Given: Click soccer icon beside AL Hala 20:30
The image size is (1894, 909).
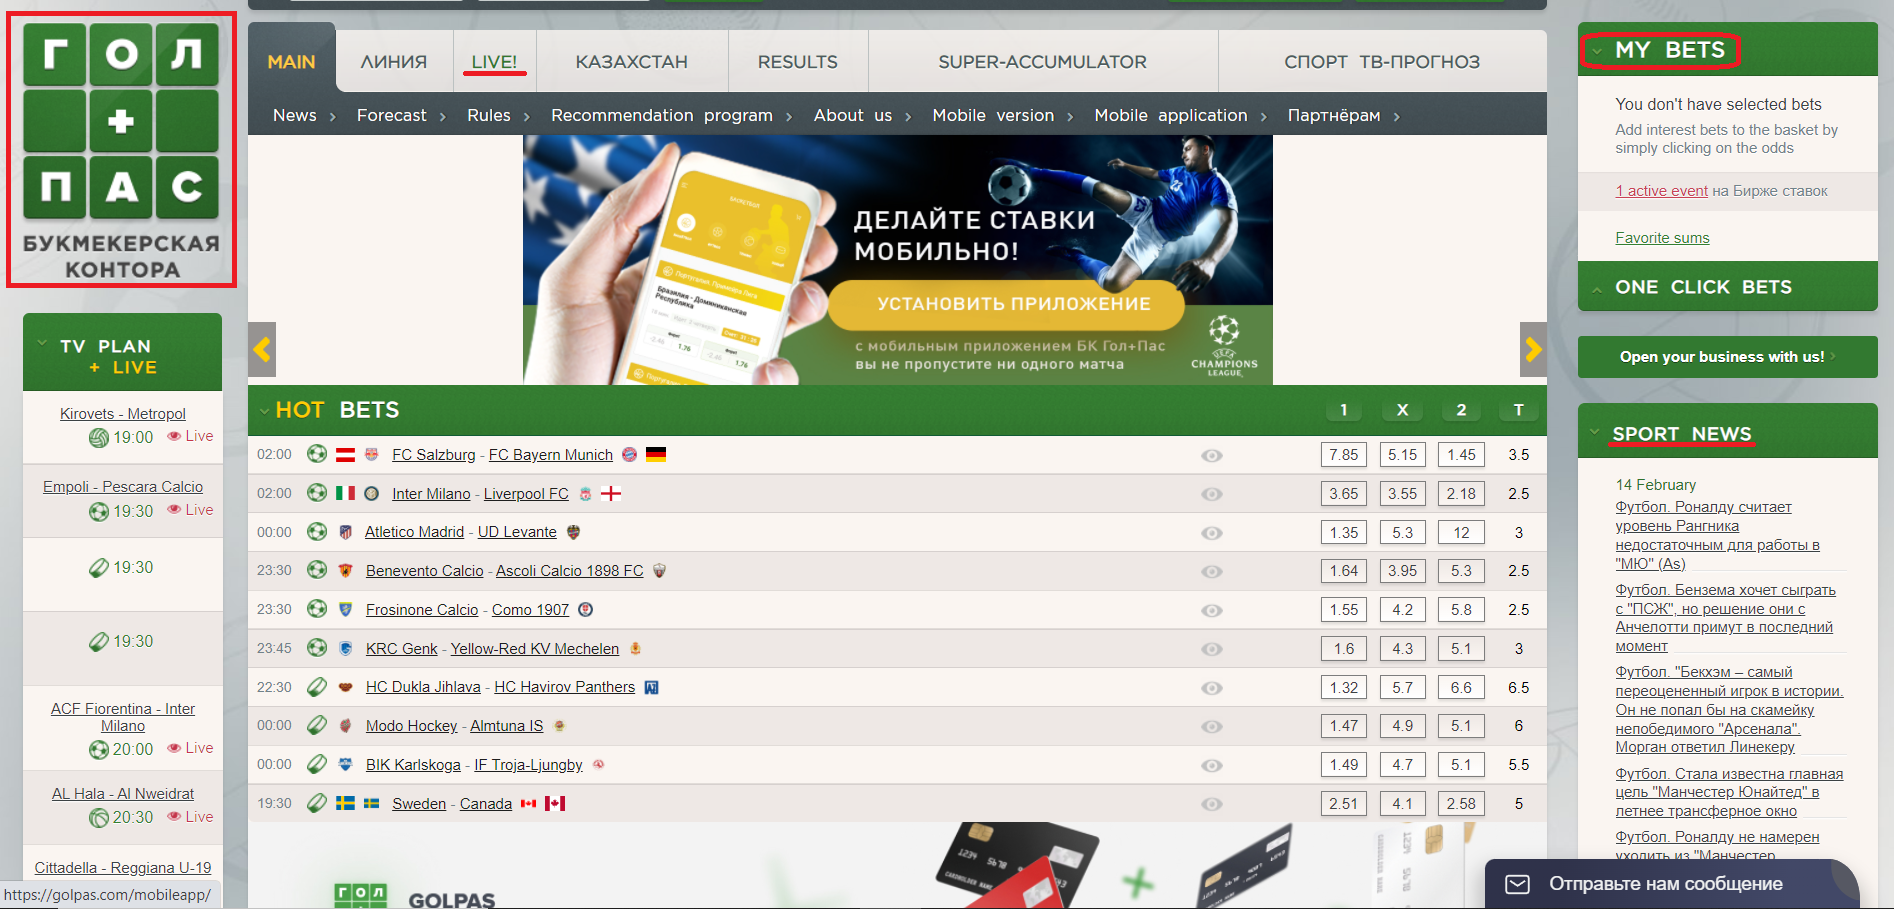Looking at the screenshot, I should pyautogui.click(x=99, y=817).
